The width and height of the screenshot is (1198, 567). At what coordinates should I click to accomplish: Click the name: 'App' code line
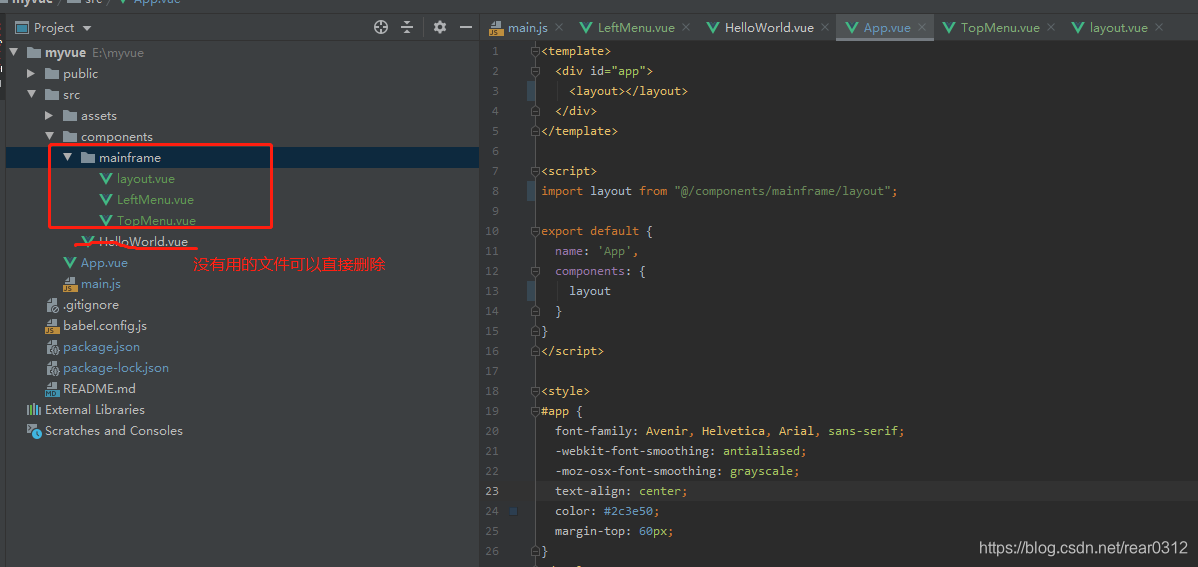597,251
